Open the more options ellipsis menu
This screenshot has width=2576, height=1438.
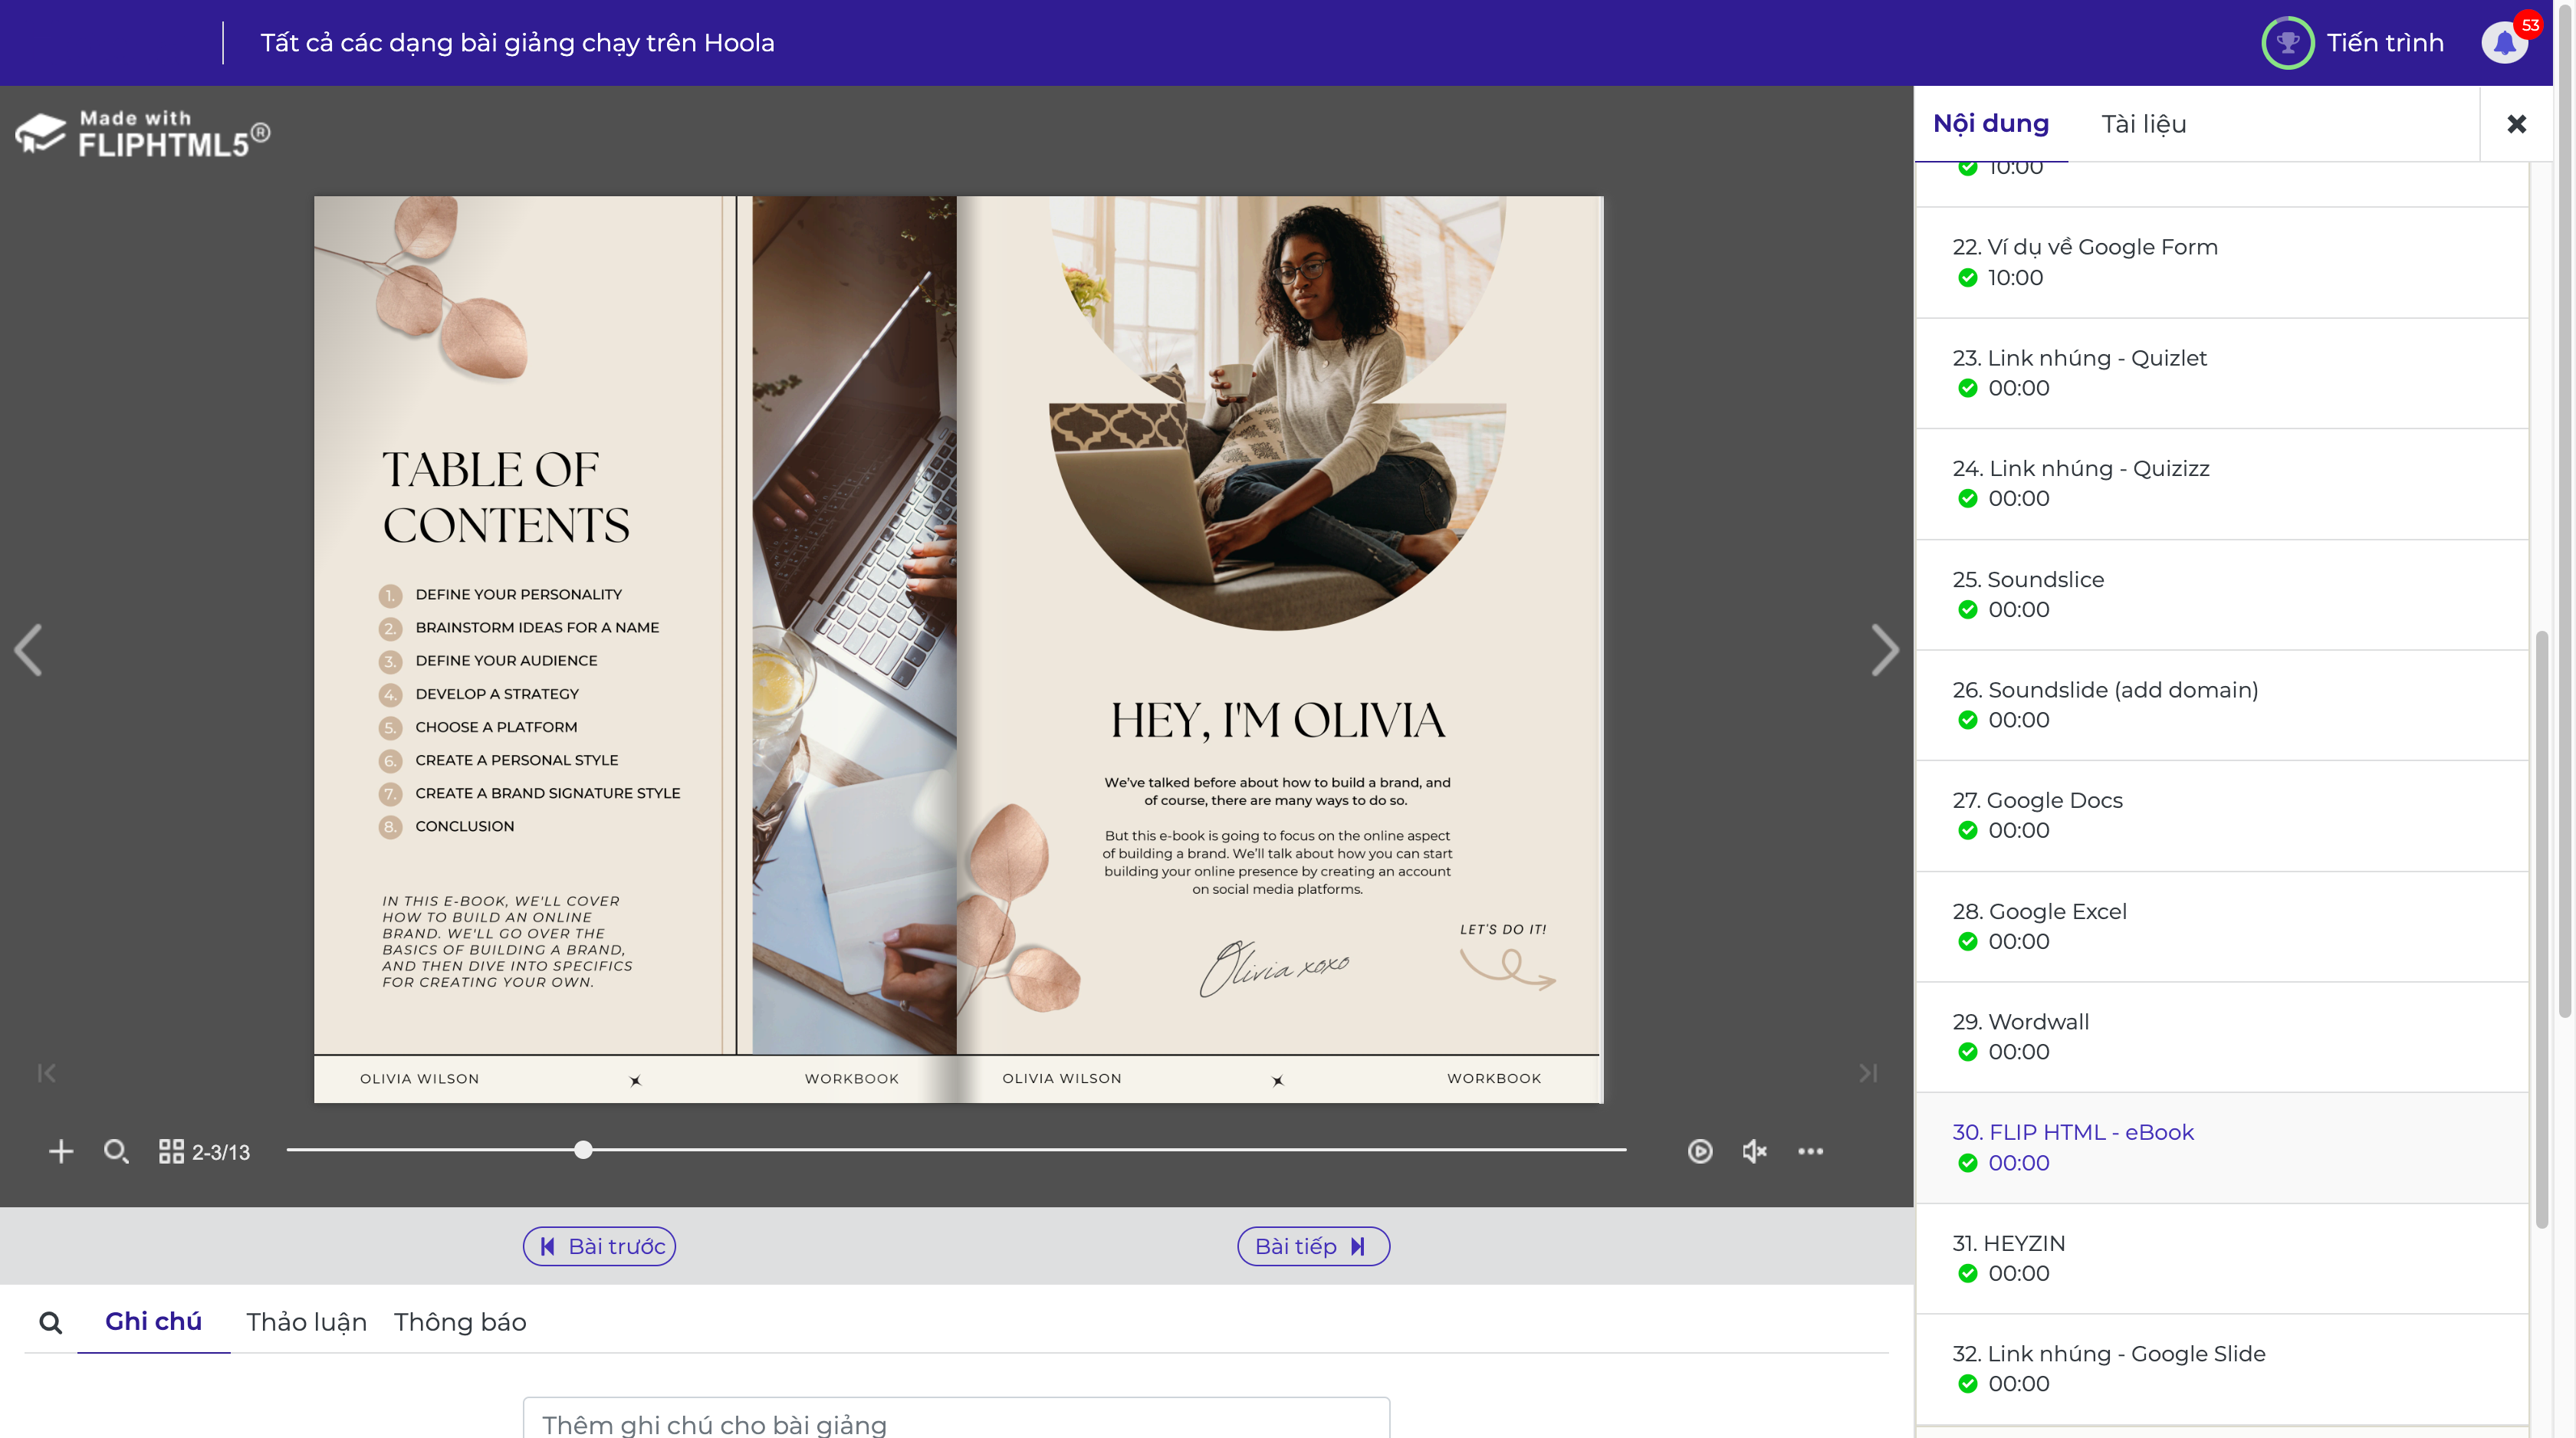[x=1810, y=1151]
